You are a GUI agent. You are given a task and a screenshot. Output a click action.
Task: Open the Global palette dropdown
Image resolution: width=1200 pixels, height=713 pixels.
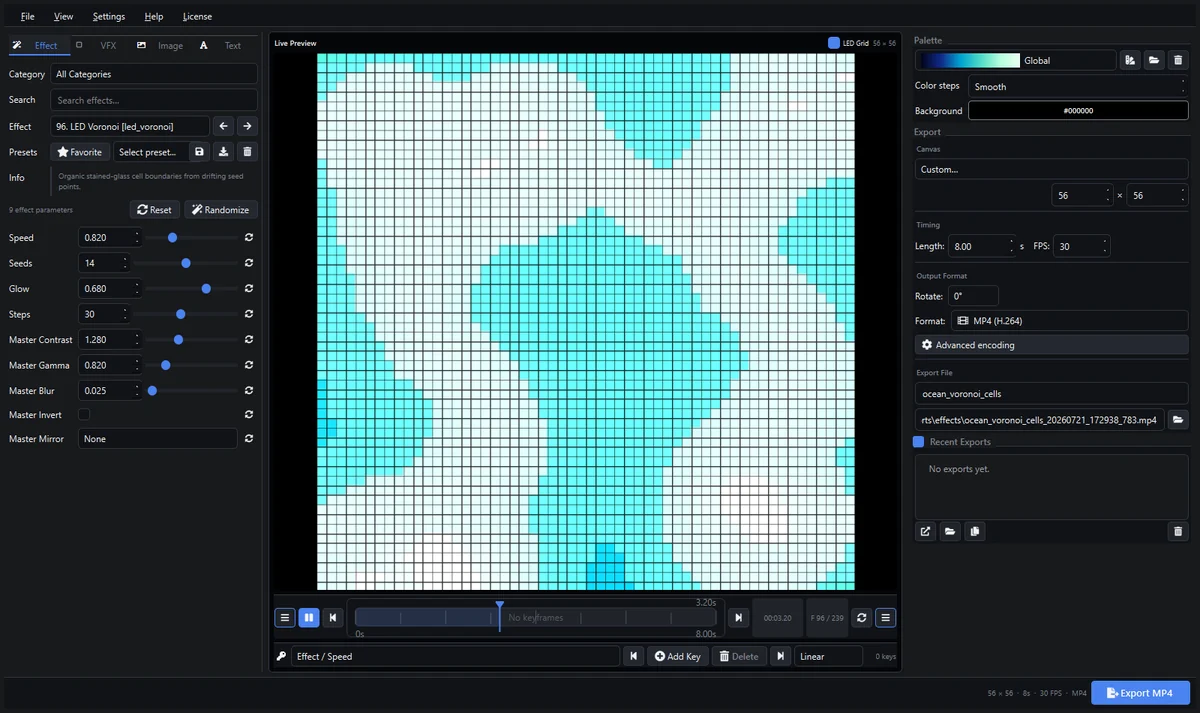tap(1015, 60)
